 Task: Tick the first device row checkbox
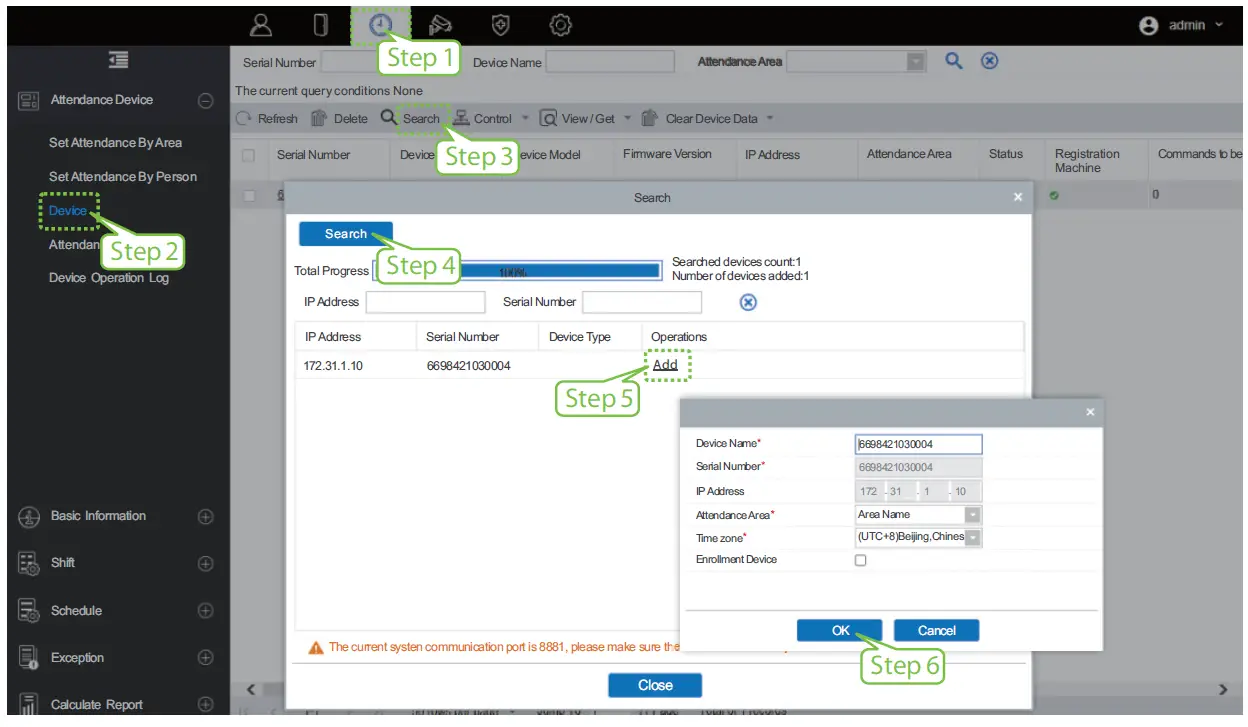[249, 196]
